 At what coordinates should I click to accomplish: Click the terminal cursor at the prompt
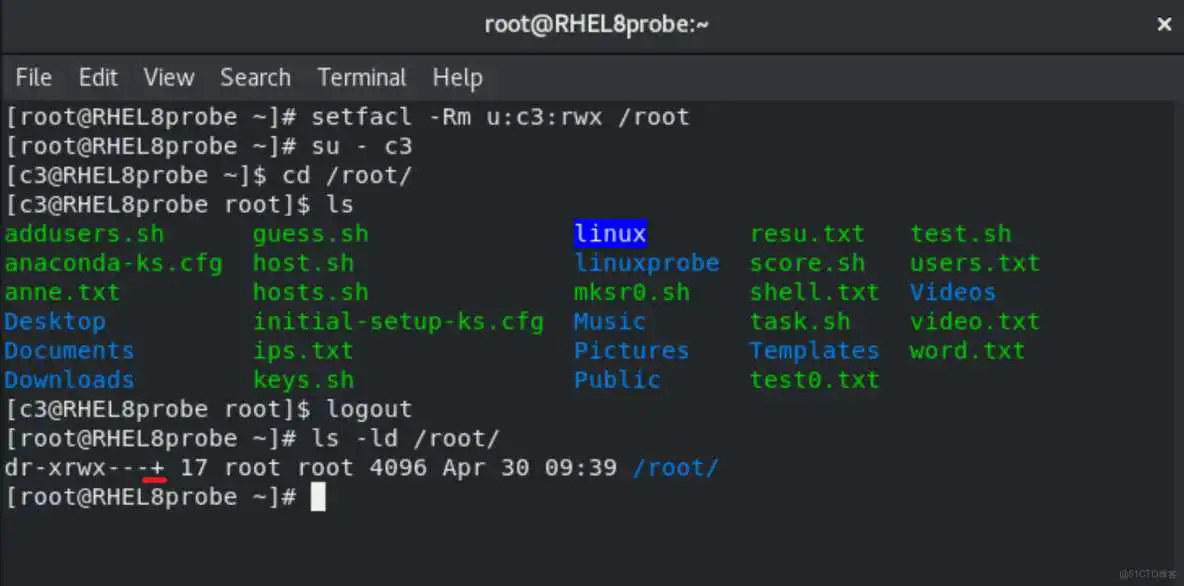[318, 497]
